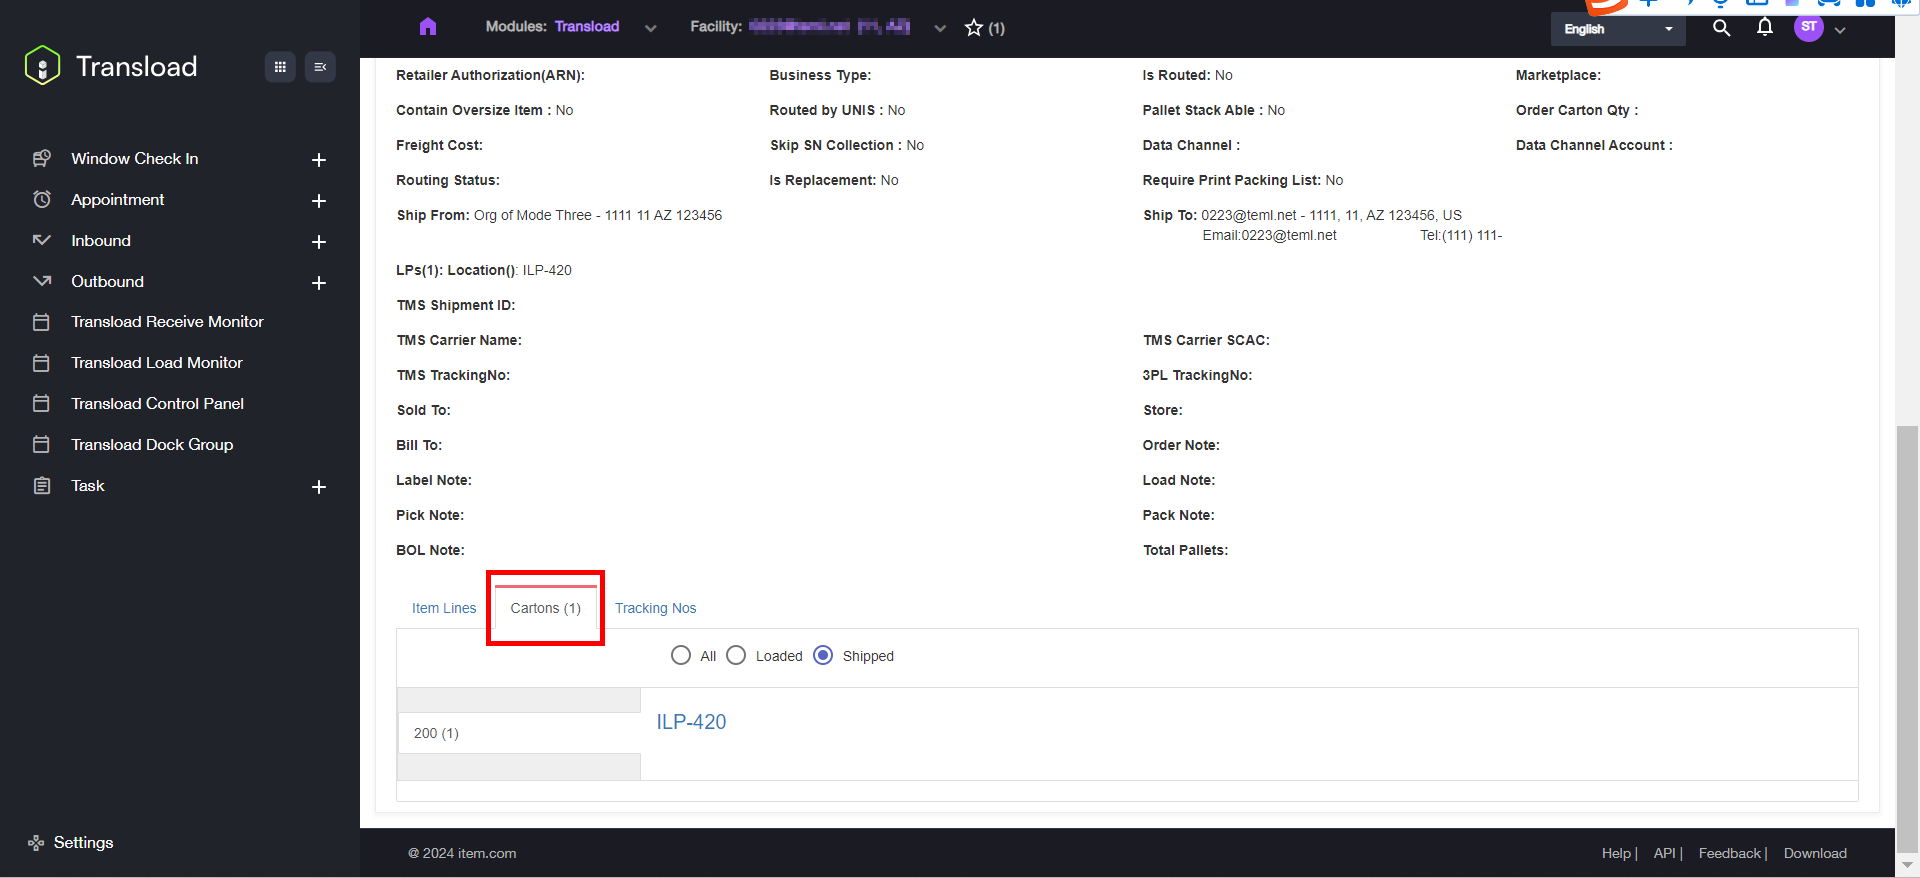Select the Shipped radio button

pyautogui.click(x=823, y=656)
